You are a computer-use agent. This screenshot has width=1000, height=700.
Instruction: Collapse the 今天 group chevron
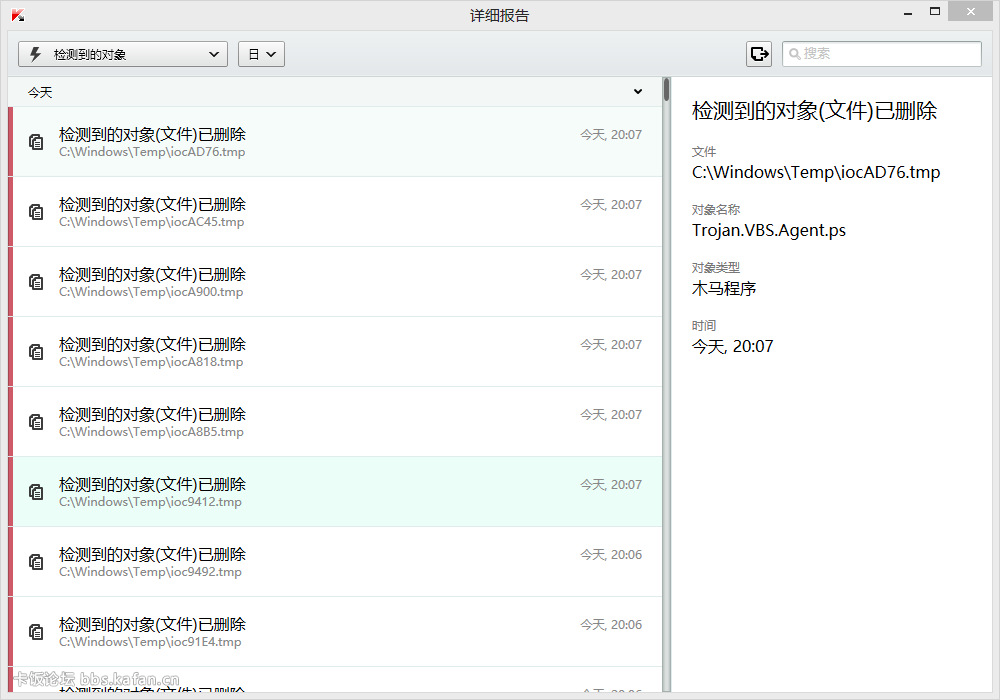tap(638, 92)
